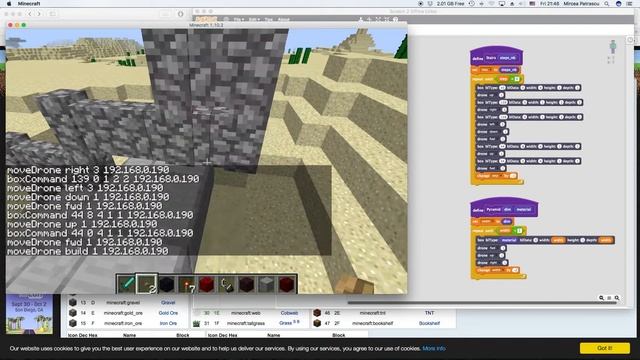This screenshot has width=640, height=360.
Task: Click the Got it! cookie button
Action: (604, 348)
